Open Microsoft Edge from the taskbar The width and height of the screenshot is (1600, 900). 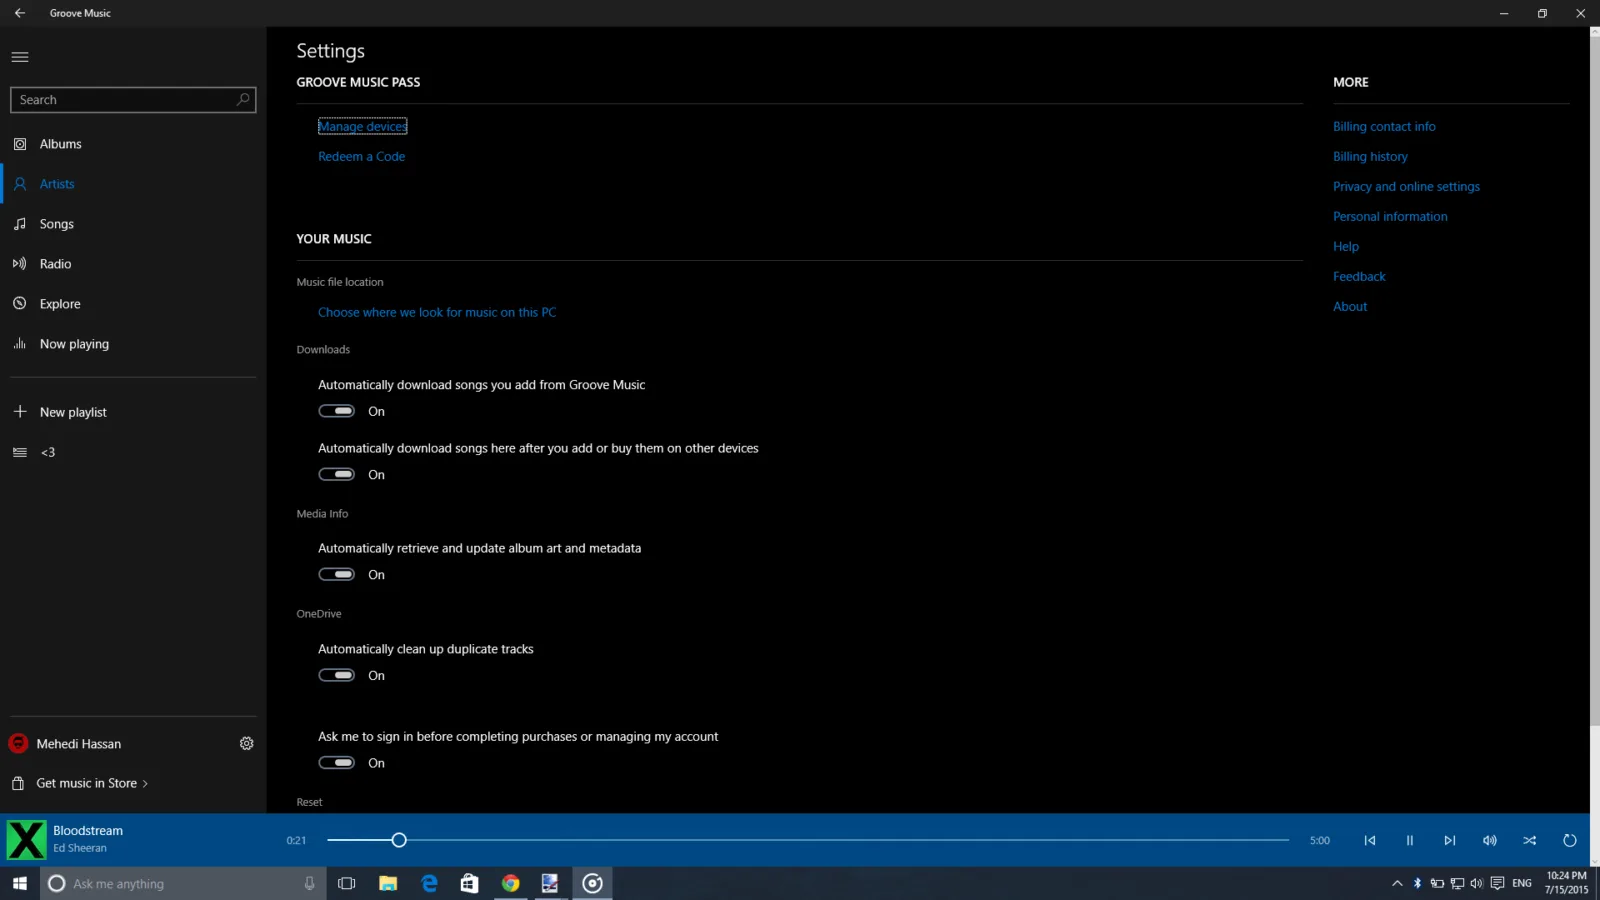(429, 883)
